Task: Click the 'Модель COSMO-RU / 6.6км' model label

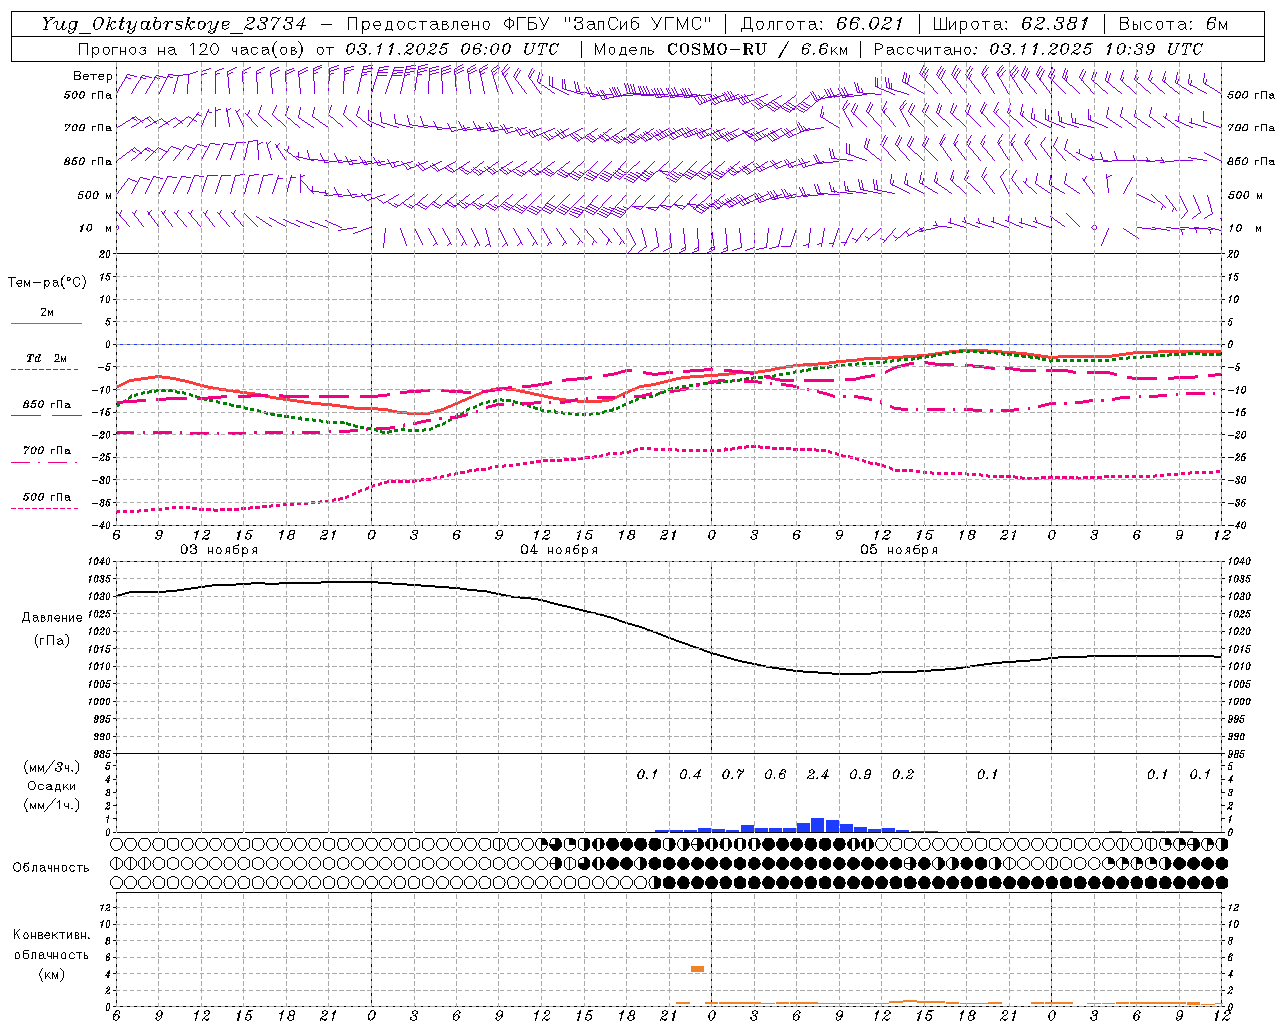Action: click(721, 49)
